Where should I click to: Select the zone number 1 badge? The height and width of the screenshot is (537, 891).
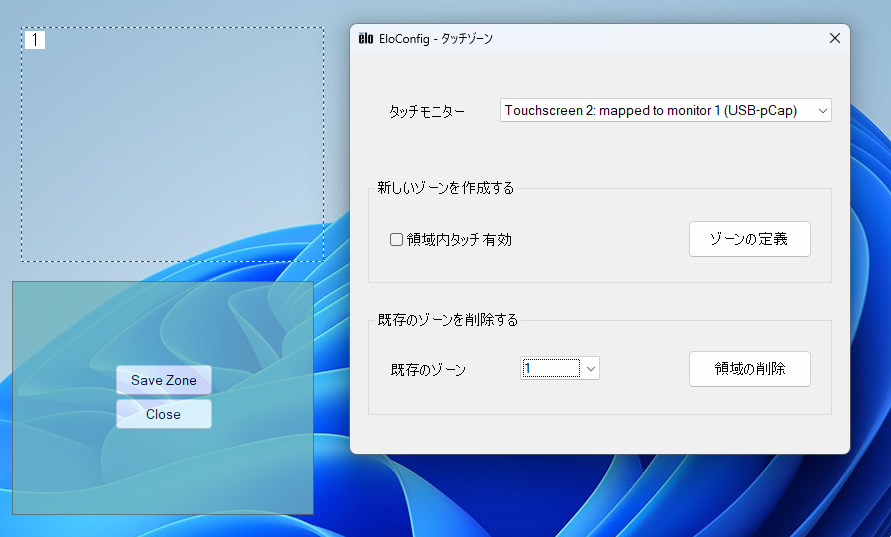tap(35, 40)
